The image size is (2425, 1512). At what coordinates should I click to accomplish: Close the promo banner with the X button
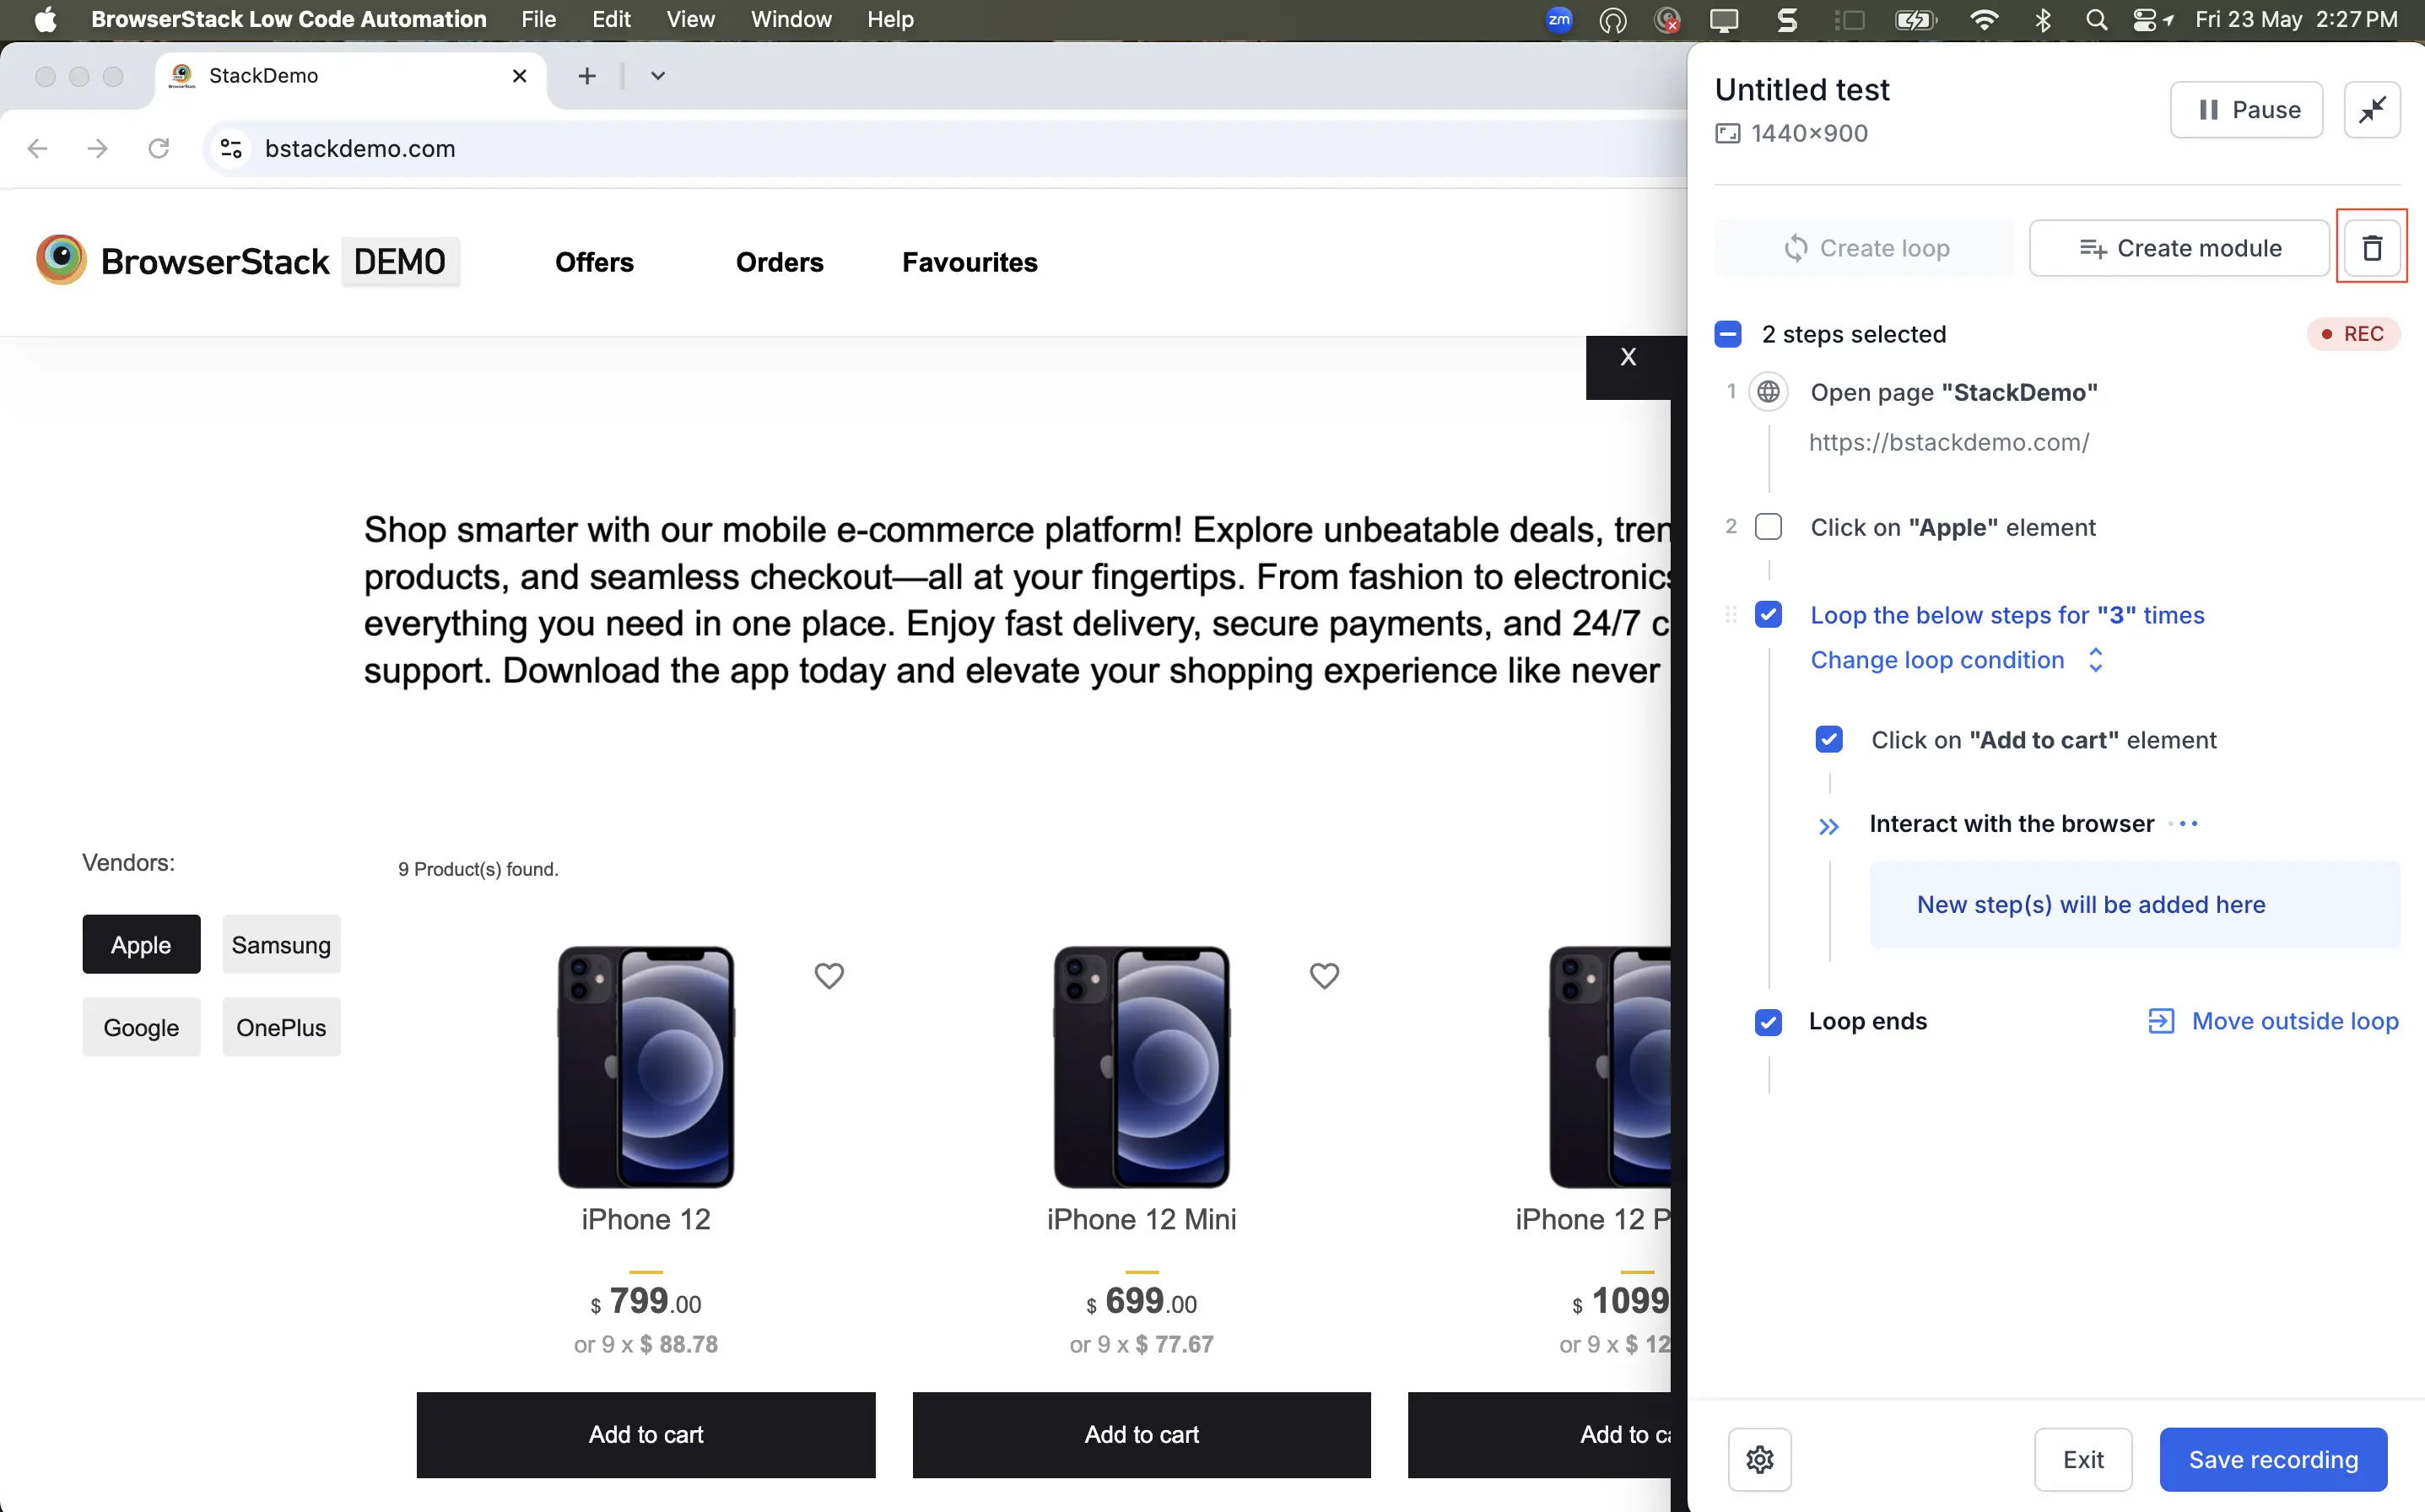1628,357
